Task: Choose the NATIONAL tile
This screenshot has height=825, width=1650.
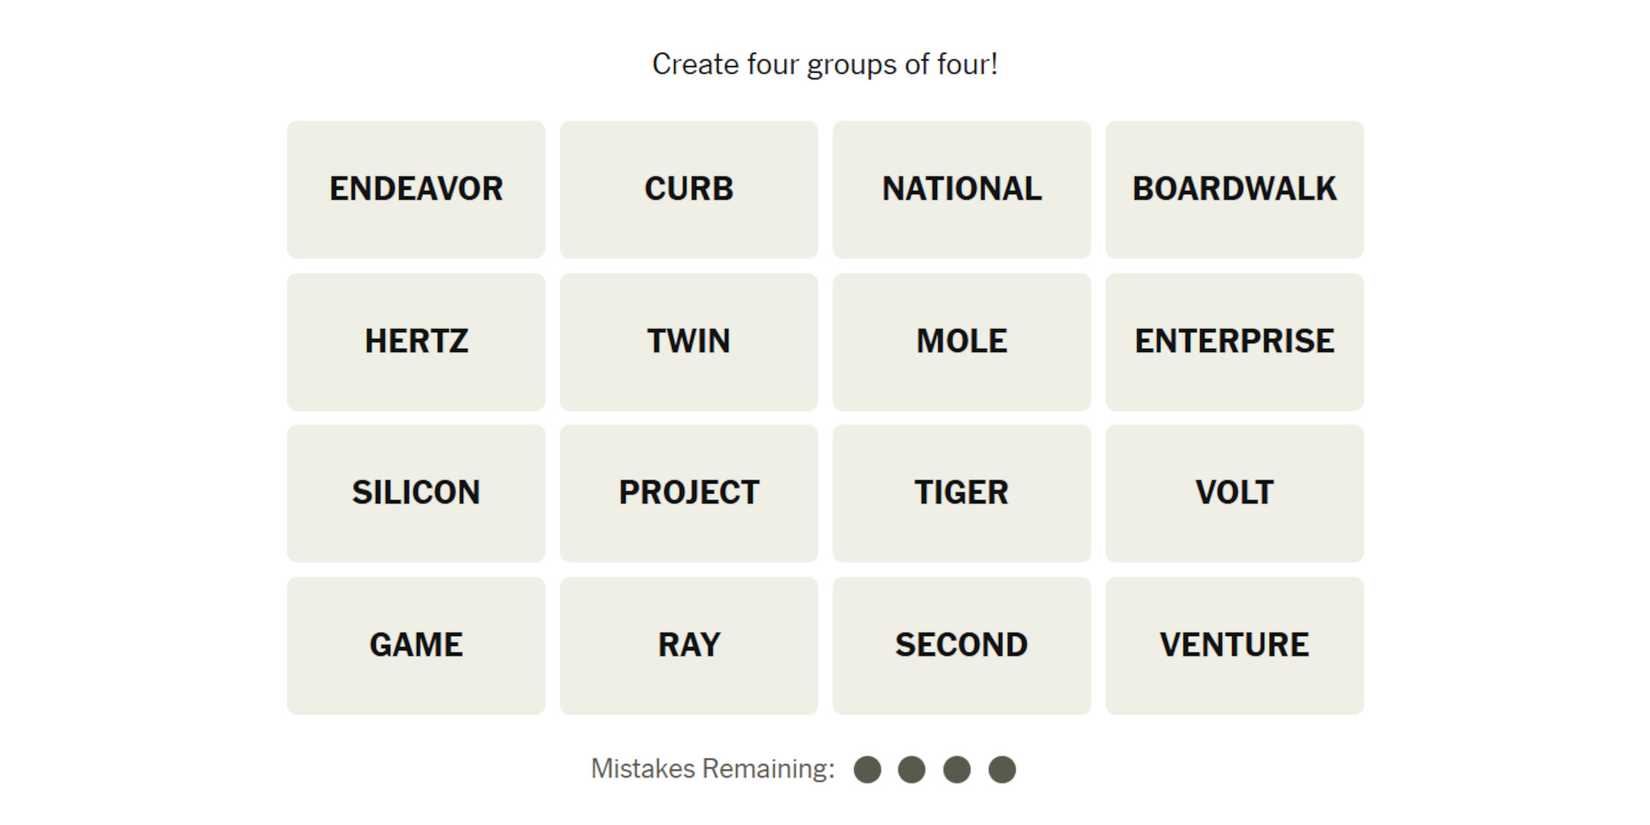Action: 961,189
